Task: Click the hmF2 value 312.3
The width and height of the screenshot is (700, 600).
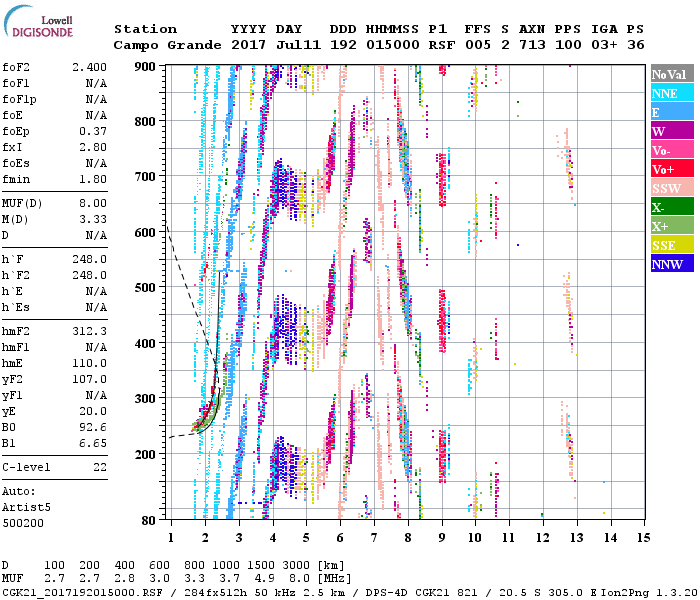Action: click(x=89, y=332)
